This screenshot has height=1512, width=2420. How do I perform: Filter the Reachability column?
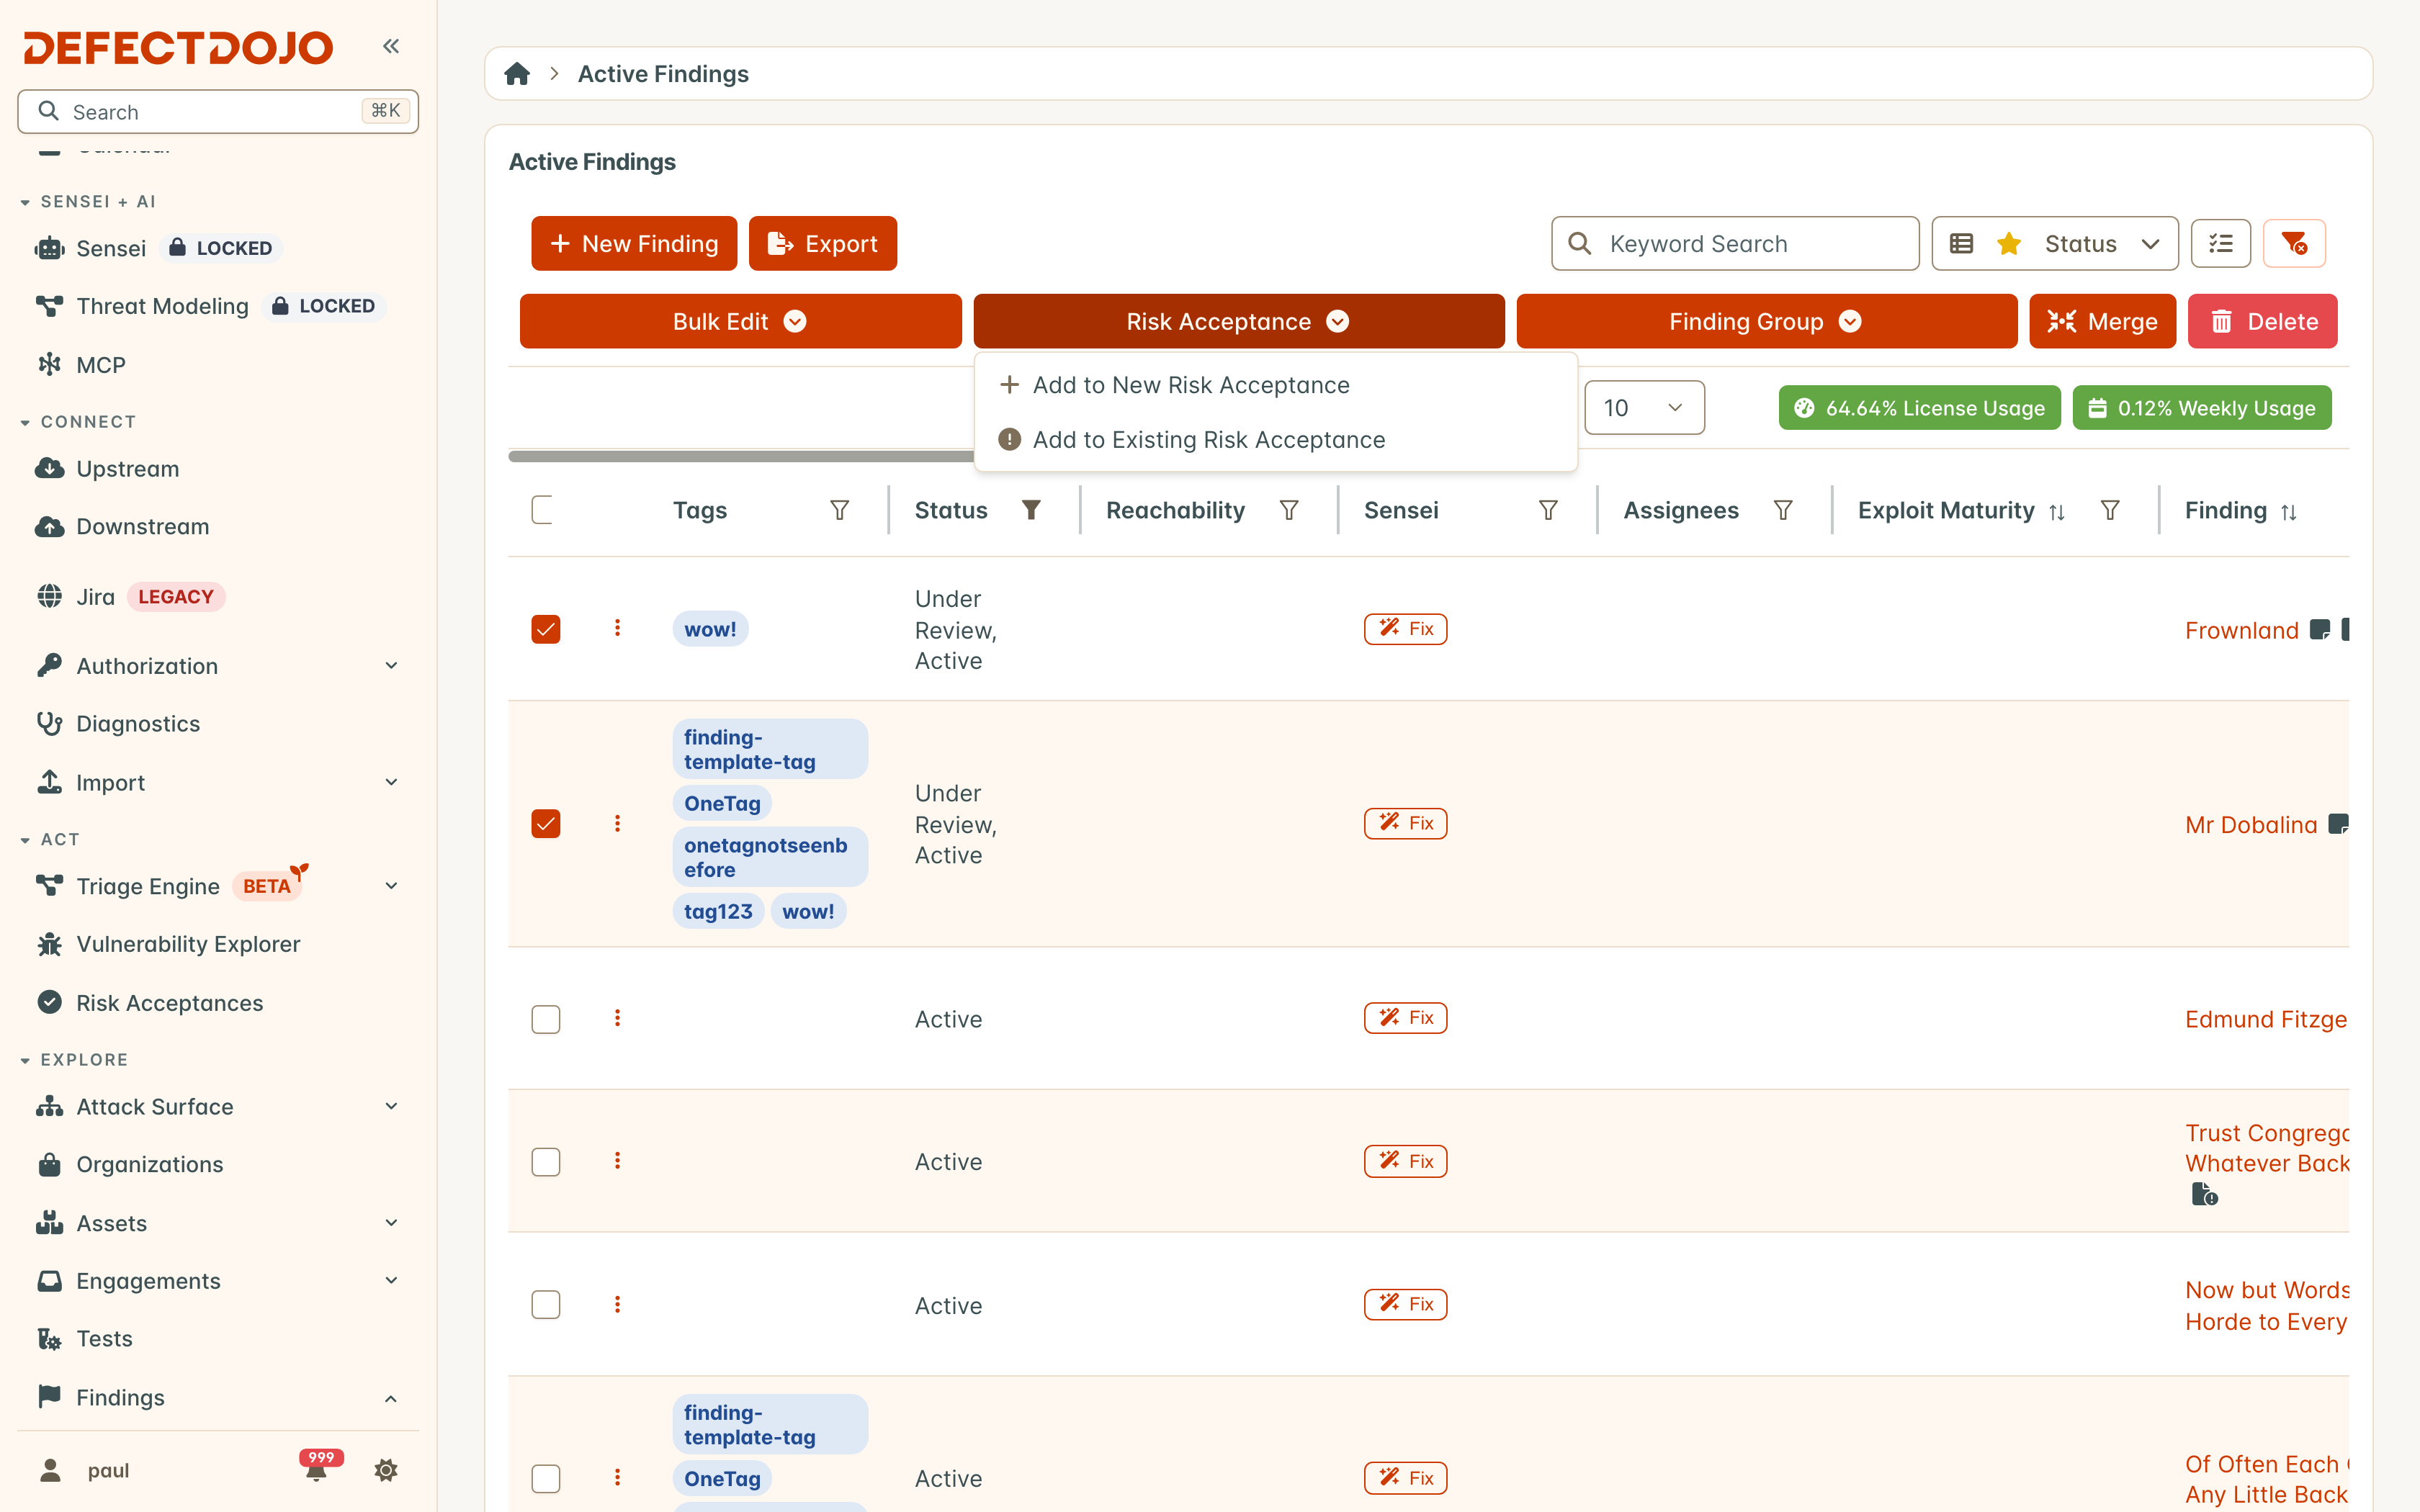(x=1289, y=511)
